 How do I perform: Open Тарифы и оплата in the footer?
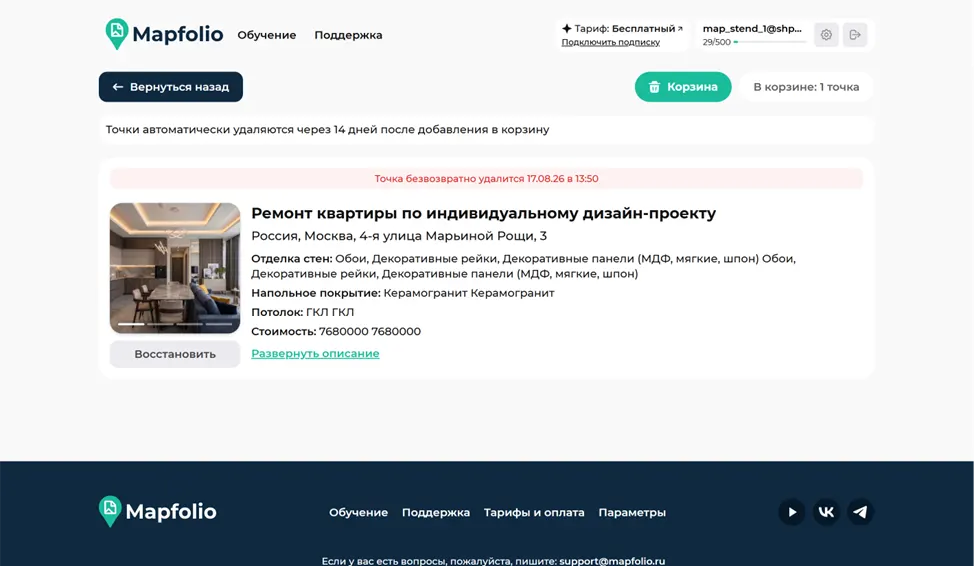pos(534,513)
